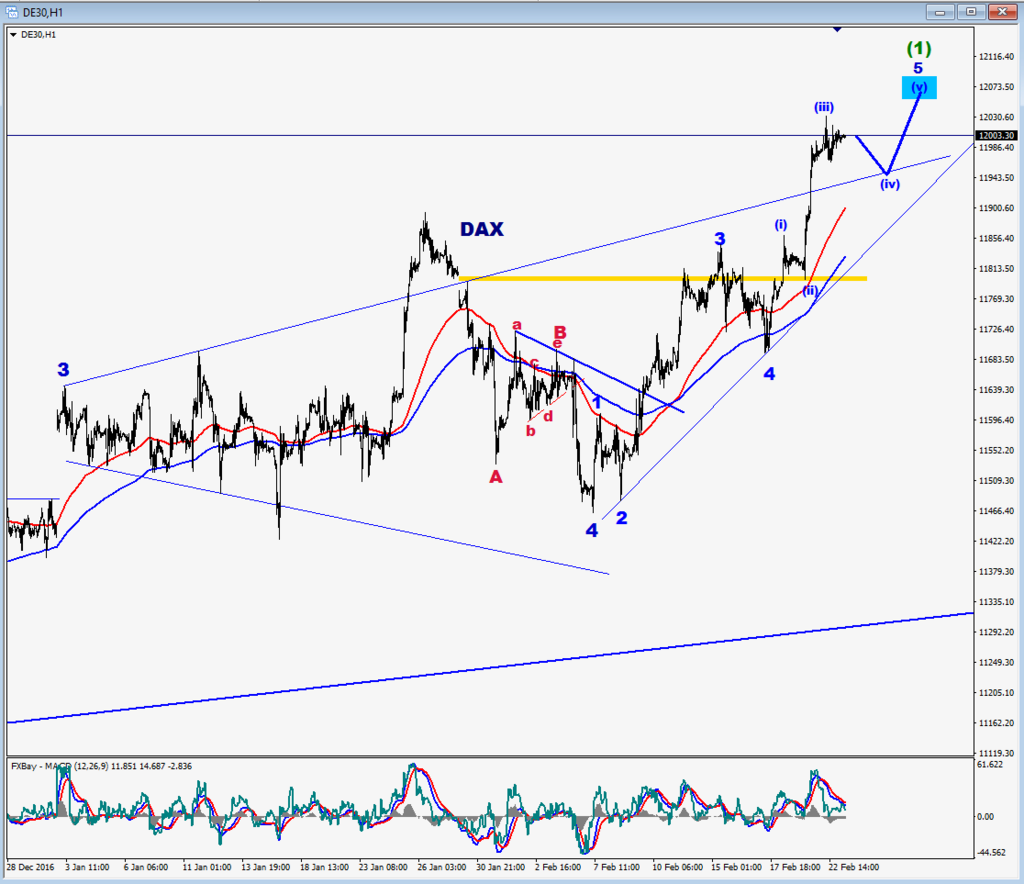Select the small red 'a' label
The width and height of the screenshot is (1024, 884).
(517, 324)
